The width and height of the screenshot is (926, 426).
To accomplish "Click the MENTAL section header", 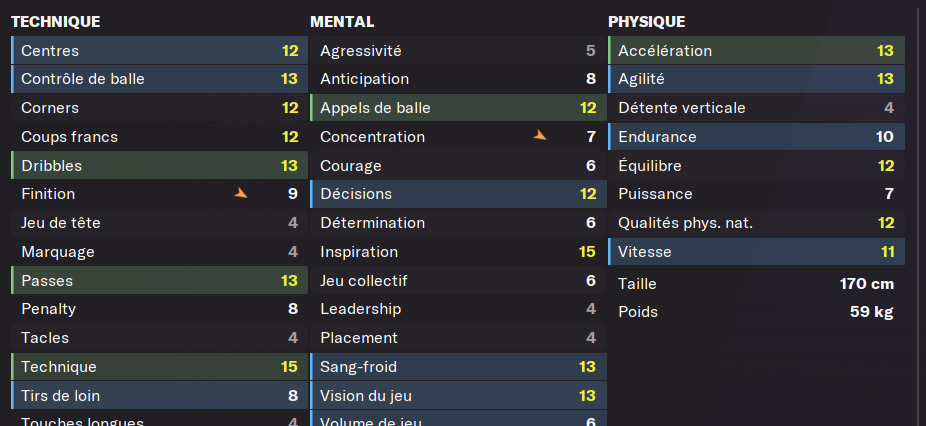I will (x=342, y=22).
